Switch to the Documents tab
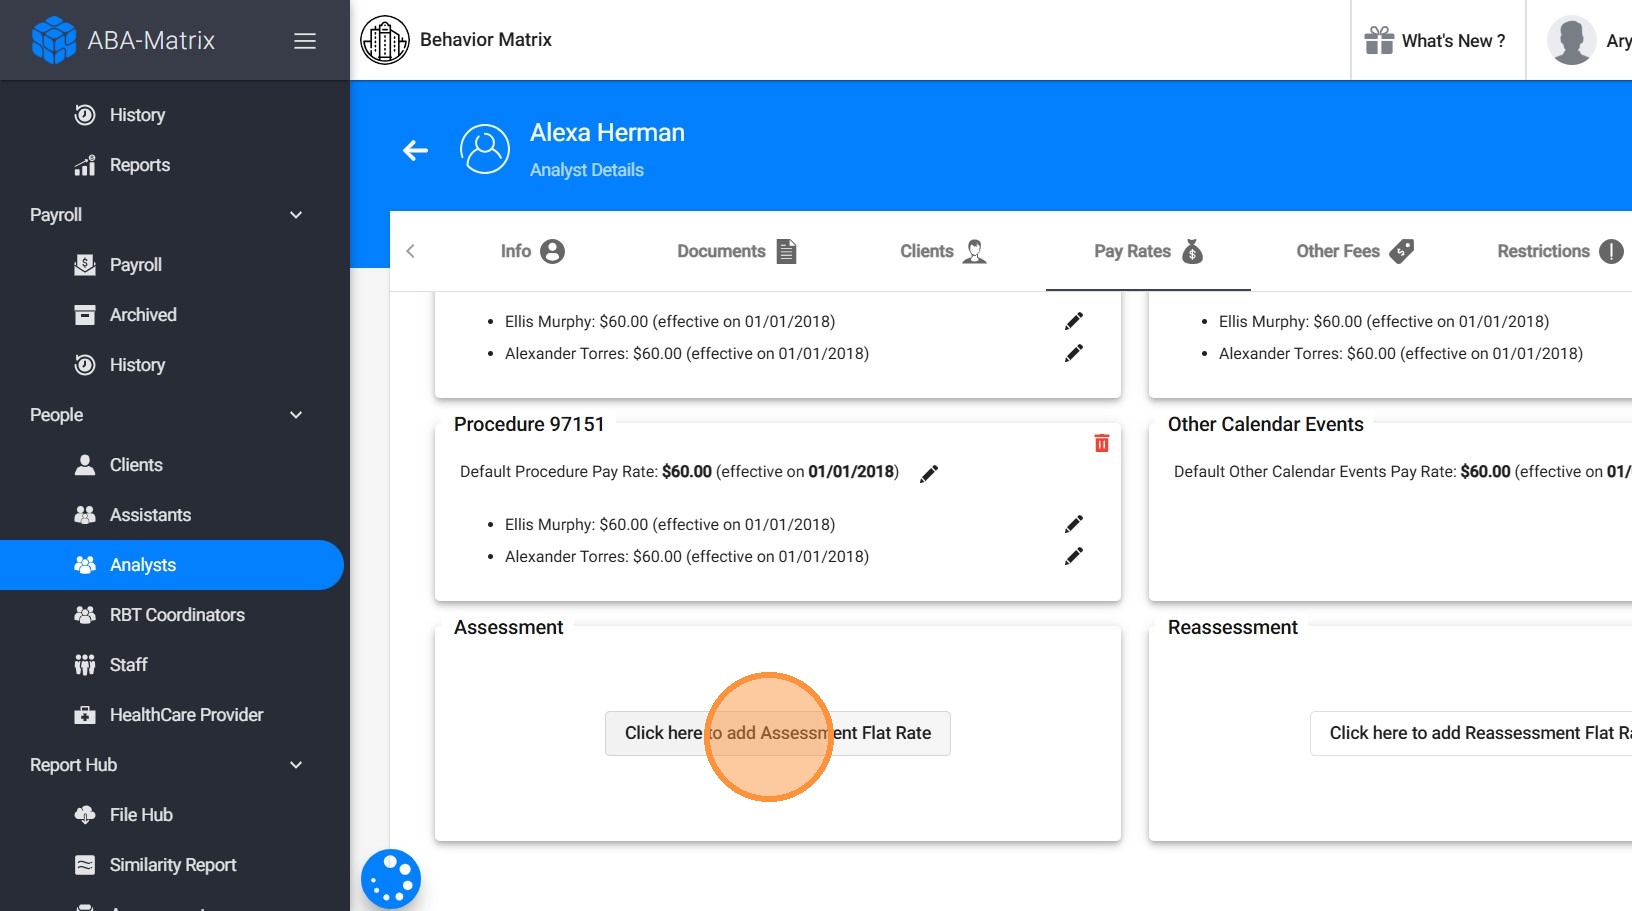The width and height of the screenshot is (1632, 911). point(737,251)
